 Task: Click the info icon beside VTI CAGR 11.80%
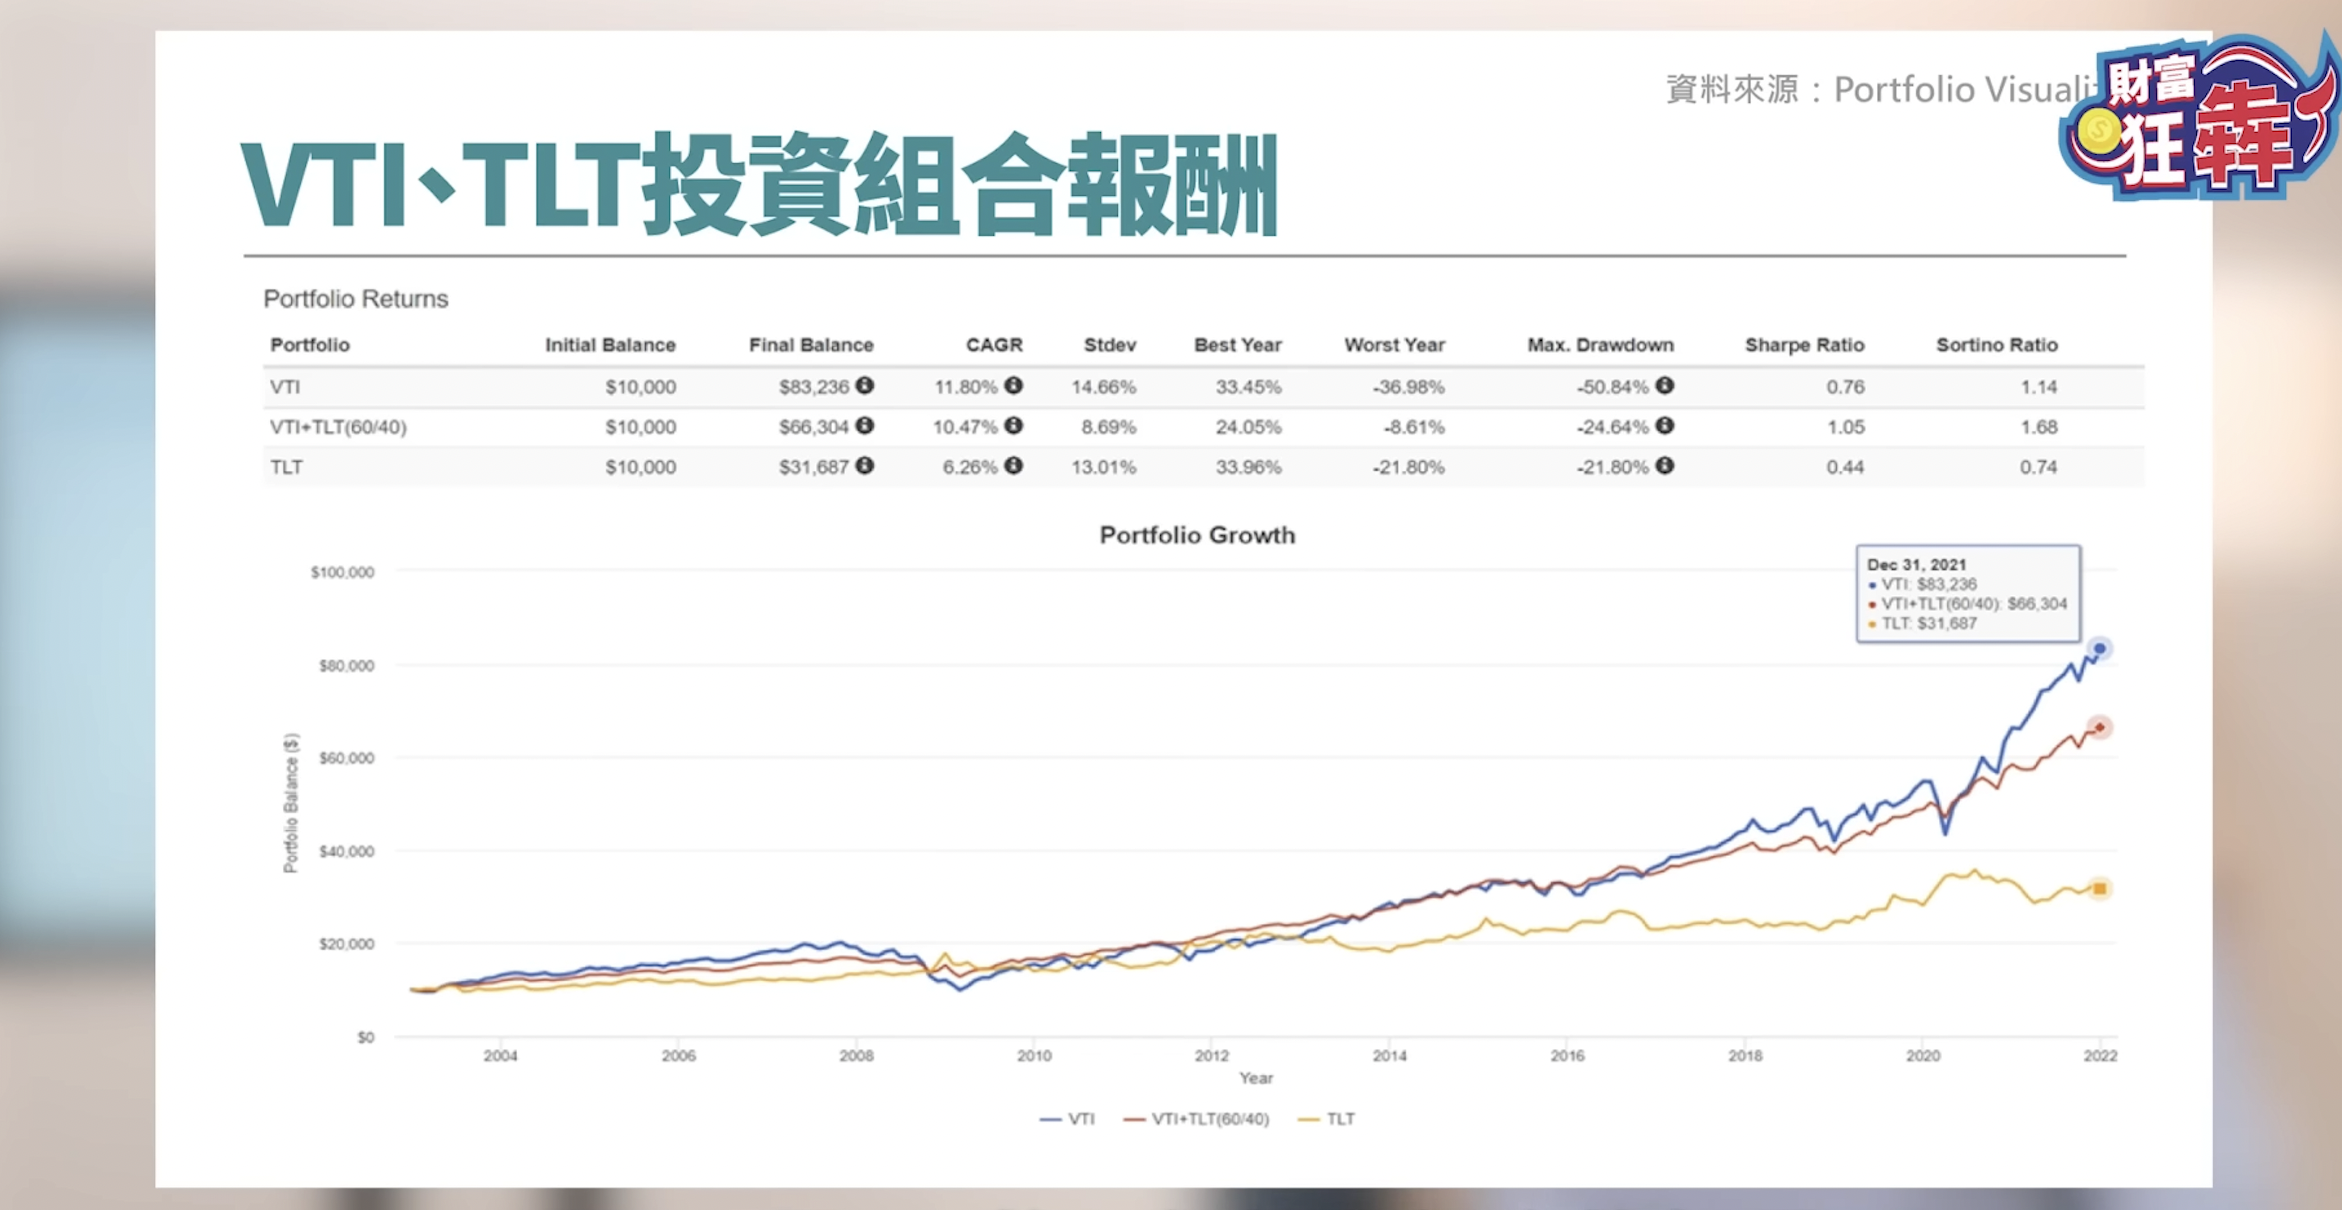click(1013, 385)
